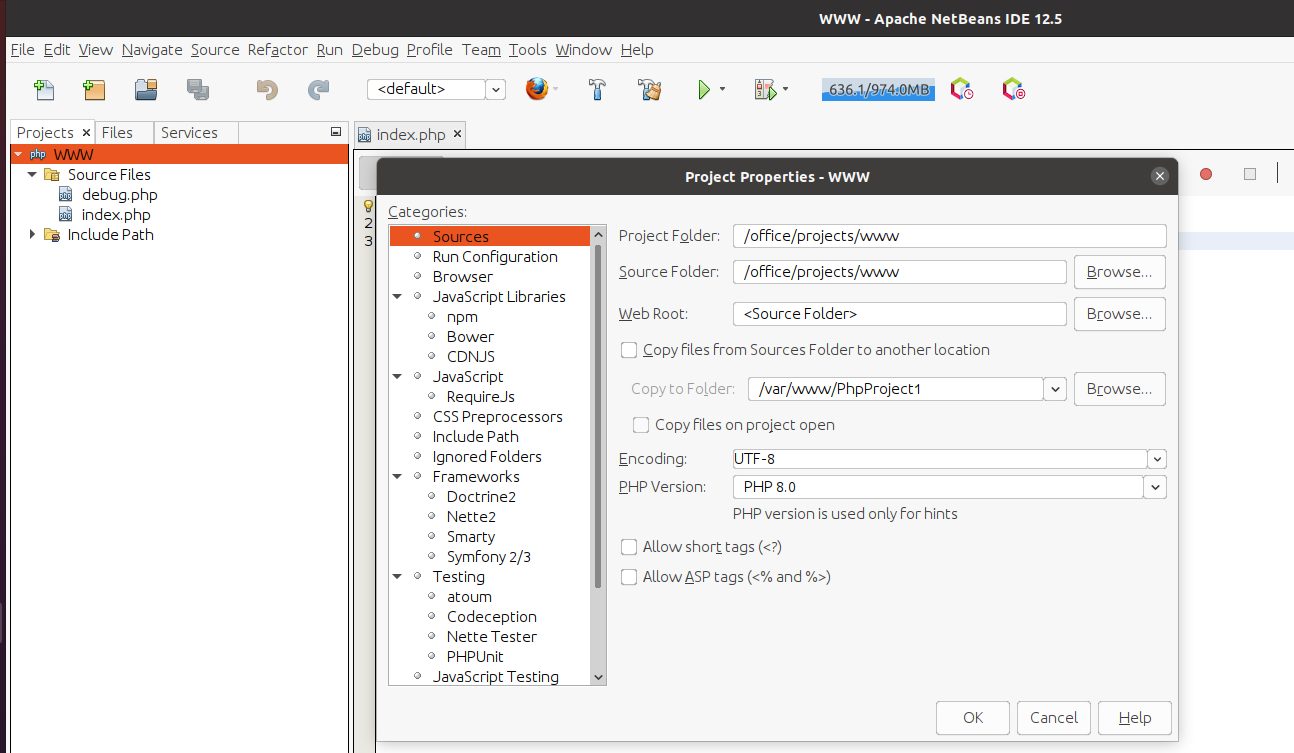Close the index.php editor tab
The image size is (1294, 753).
click(457, 134)
